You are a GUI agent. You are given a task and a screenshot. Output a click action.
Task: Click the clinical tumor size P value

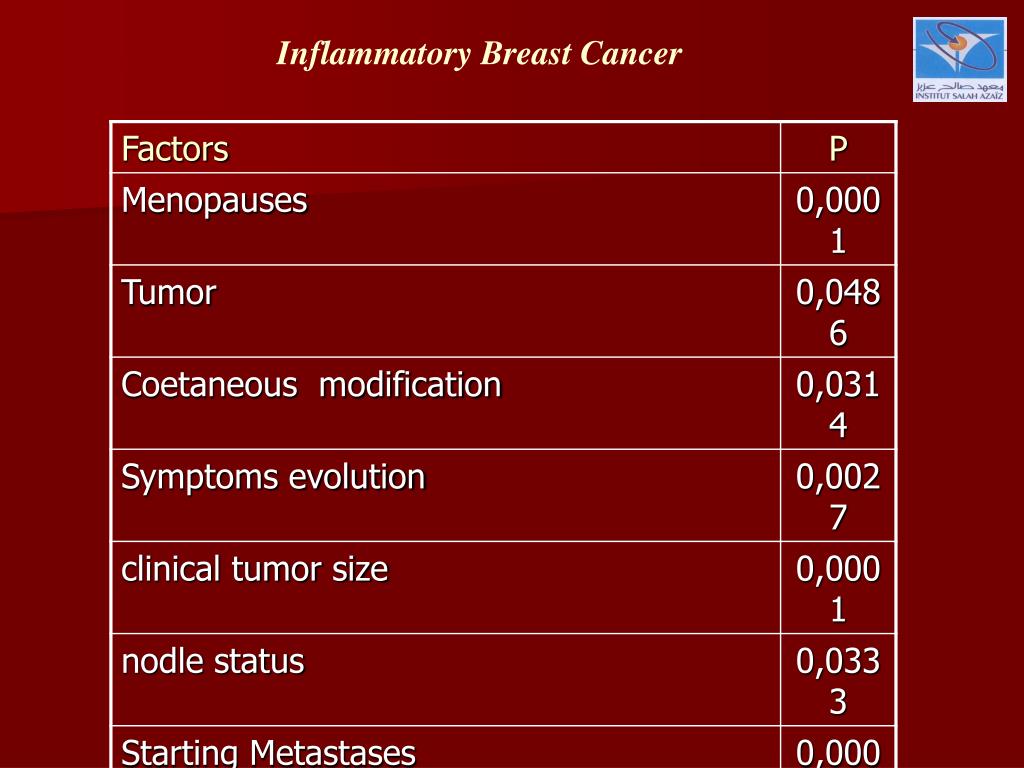(838, 588)
